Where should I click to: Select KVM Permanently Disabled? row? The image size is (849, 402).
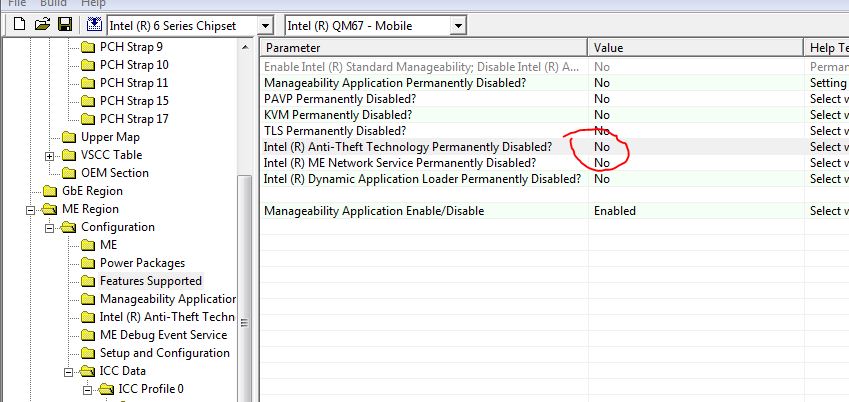pos(554,115)
